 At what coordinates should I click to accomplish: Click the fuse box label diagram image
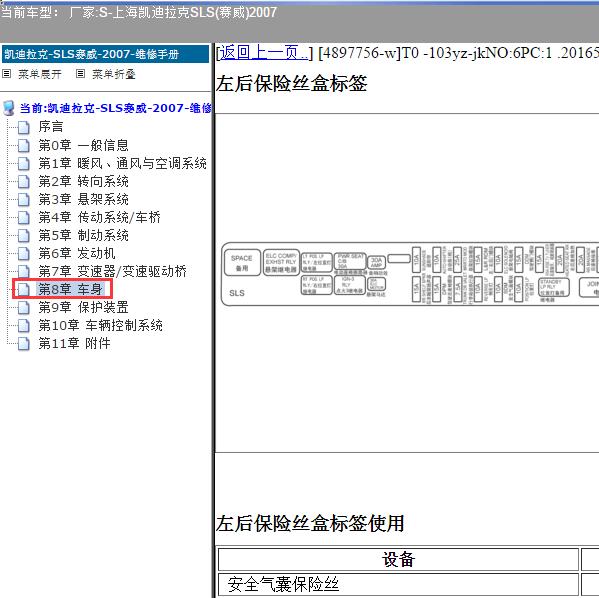click(410, 274)
